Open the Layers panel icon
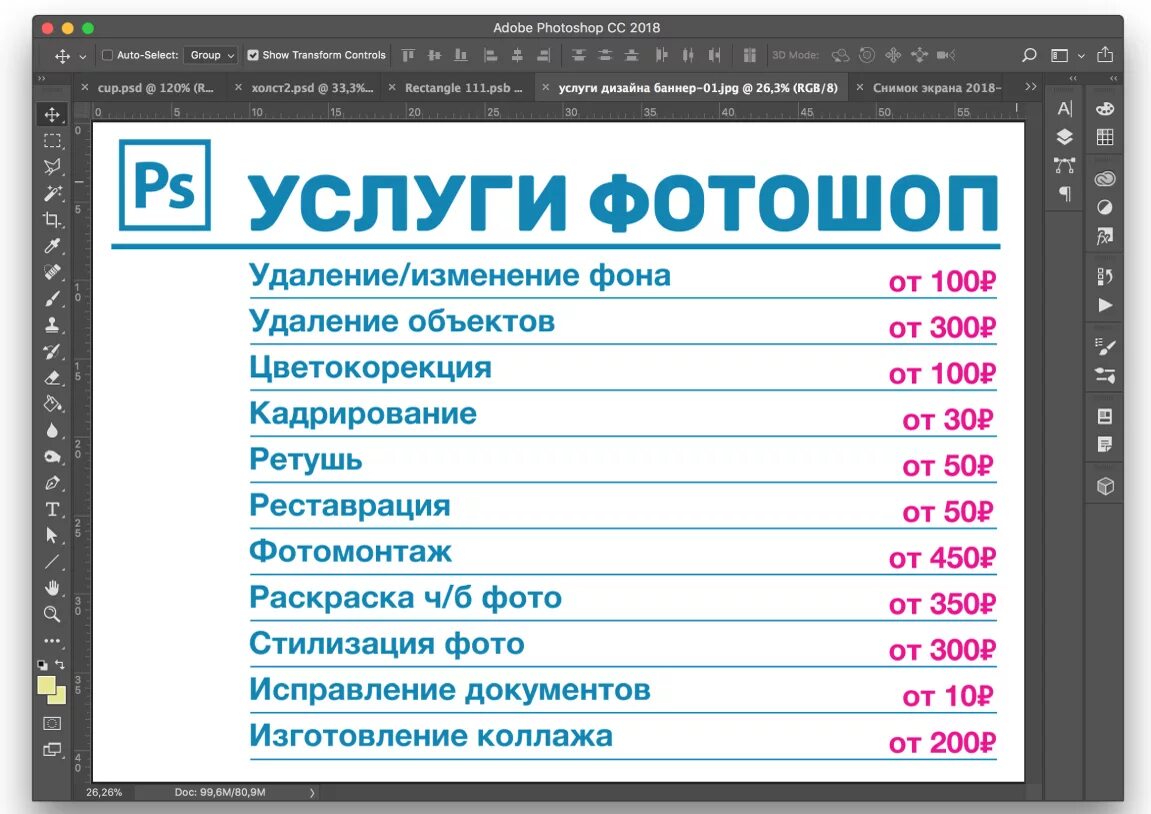 click(1064, 137)
